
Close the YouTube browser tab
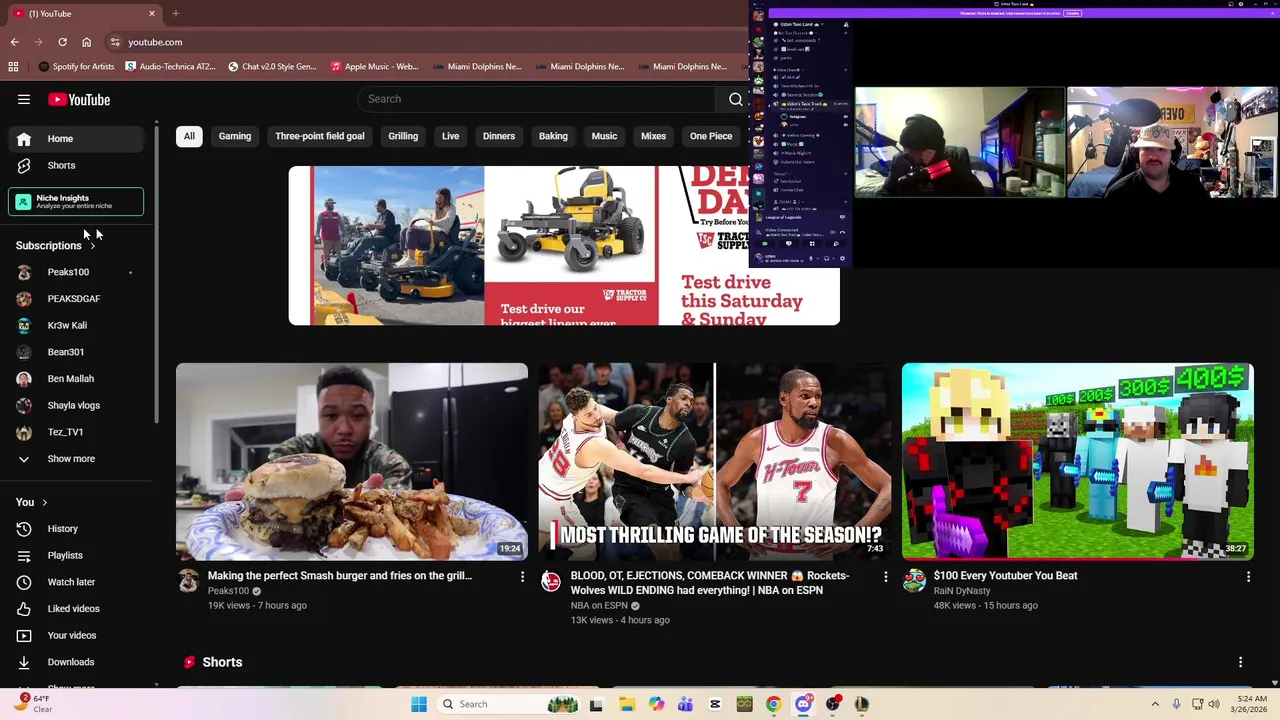[x=152, y=13]
